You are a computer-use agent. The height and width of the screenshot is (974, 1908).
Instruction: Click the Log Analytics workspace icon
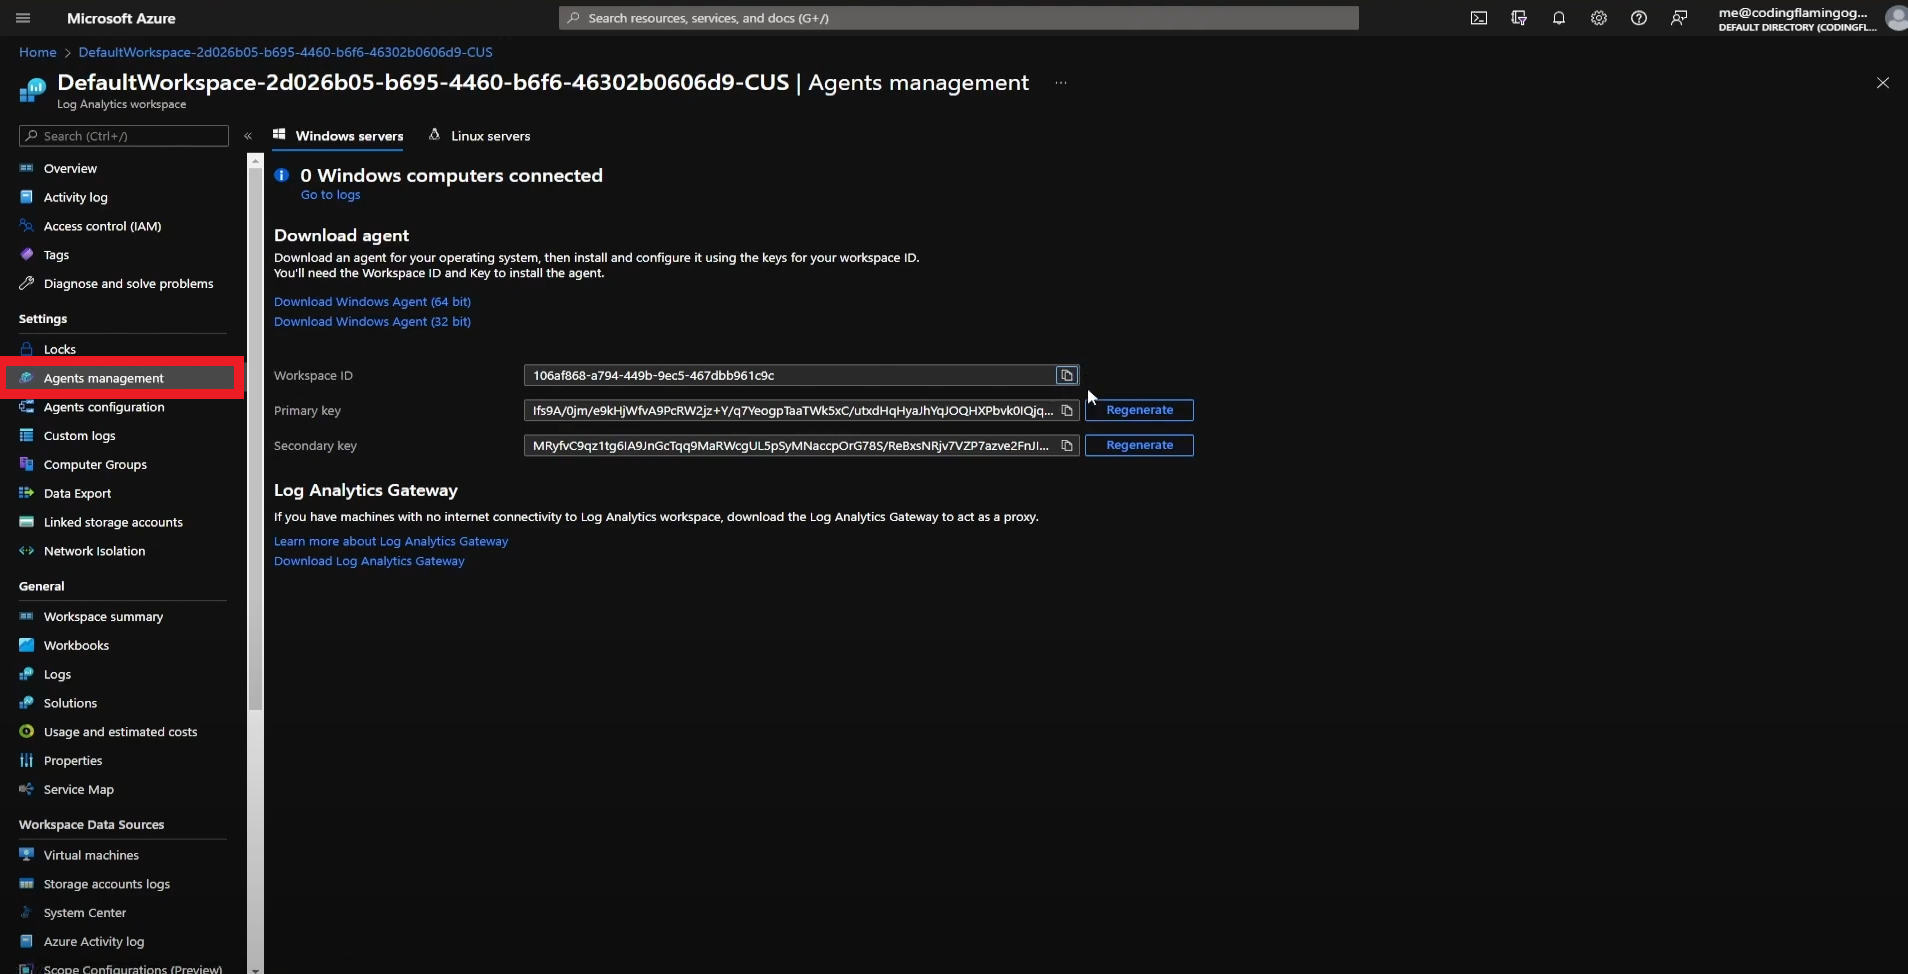pos(33,90)
